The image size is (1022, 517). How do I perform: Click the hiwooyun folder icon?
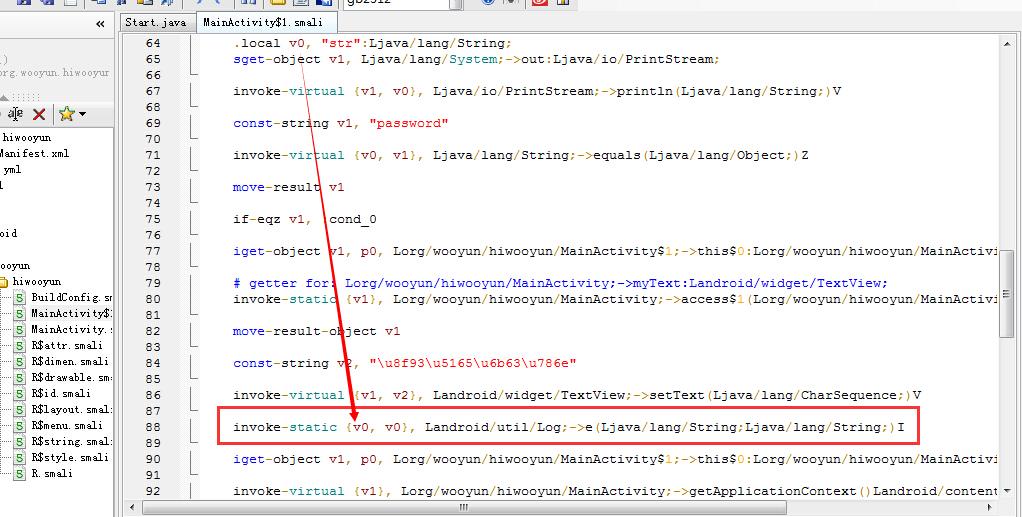[x=4, y=282]
